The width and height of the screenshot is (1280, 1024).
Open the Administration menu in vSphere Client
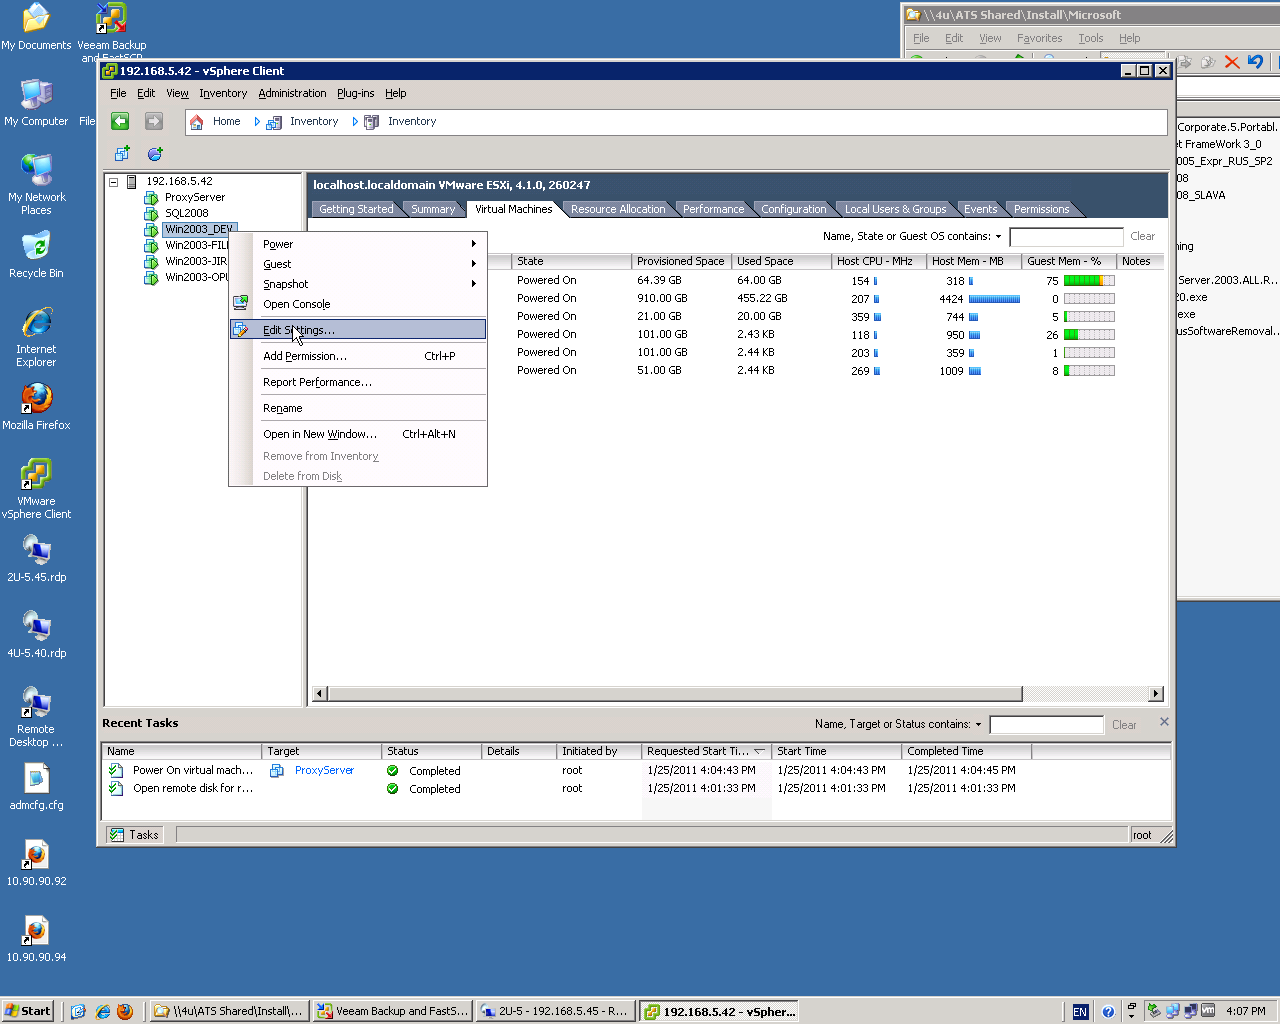coord(292,93)
